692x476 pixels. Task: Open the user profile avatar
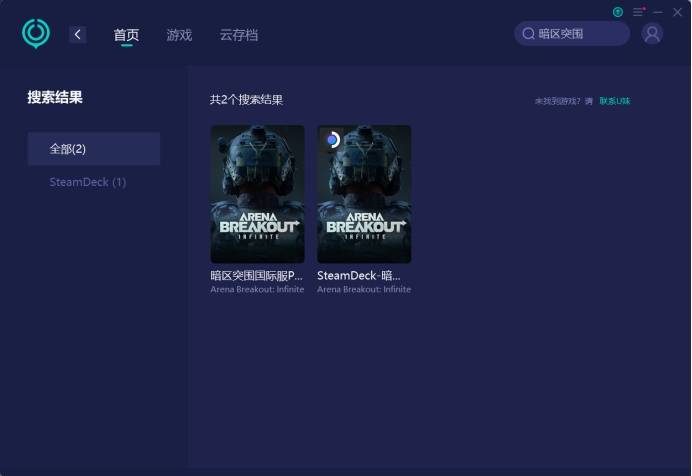[x=652, y=34]
